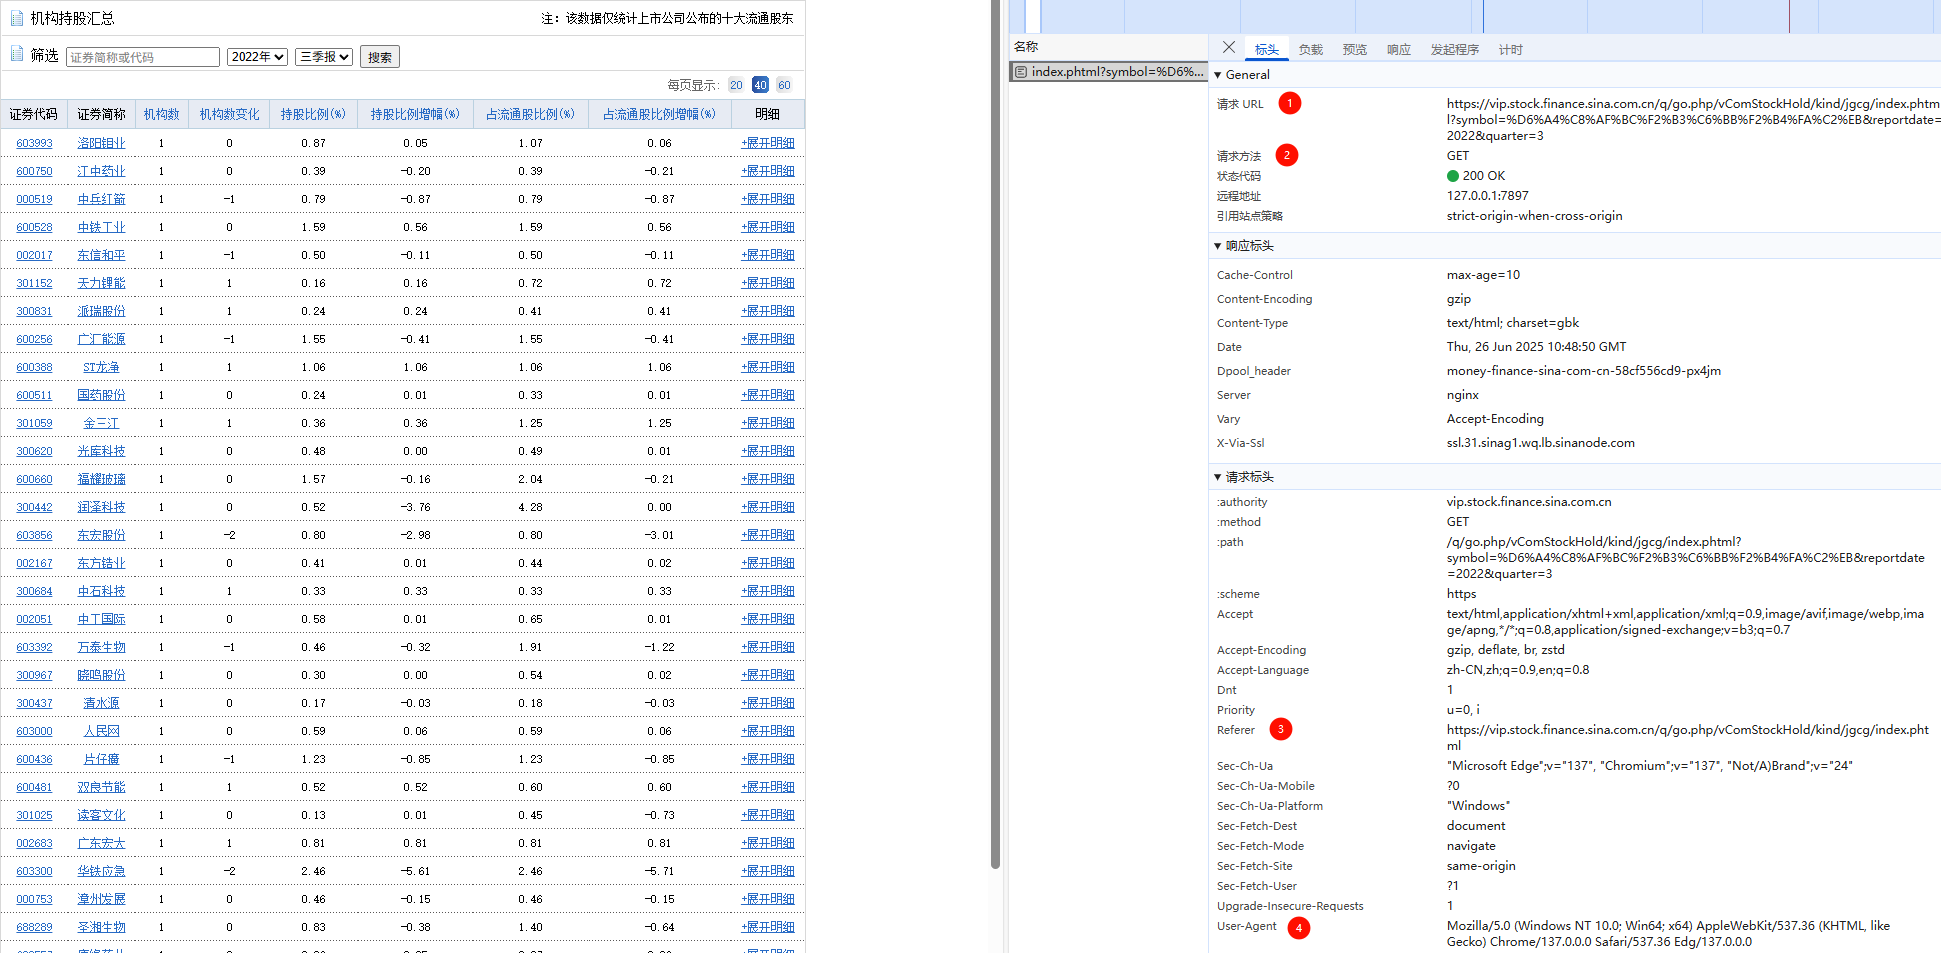Open the 三季报 quarter dropdown

[x=324, y=57]
